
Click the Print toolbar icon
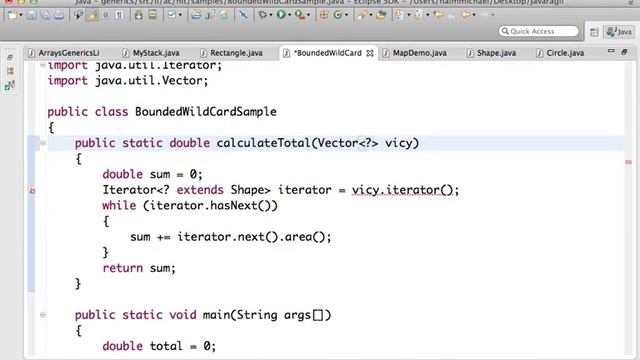[x=59, y=16]
